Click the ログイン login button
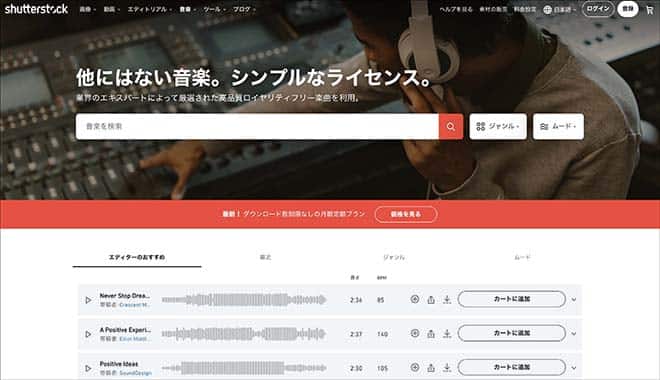Viewport: 660px width, 380px height. (x=598, y=9)
